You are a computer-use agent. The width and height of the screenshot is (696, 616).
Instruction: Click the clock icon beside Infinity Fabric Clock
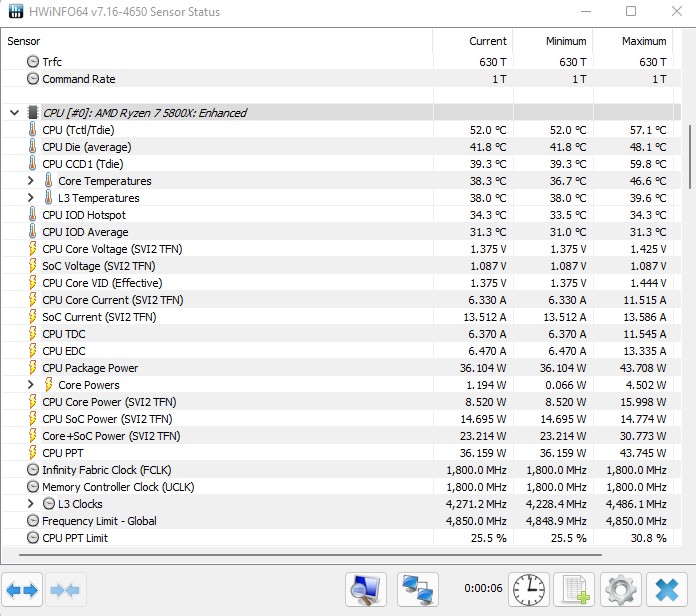pyautogui.click(x=33, y=470)
